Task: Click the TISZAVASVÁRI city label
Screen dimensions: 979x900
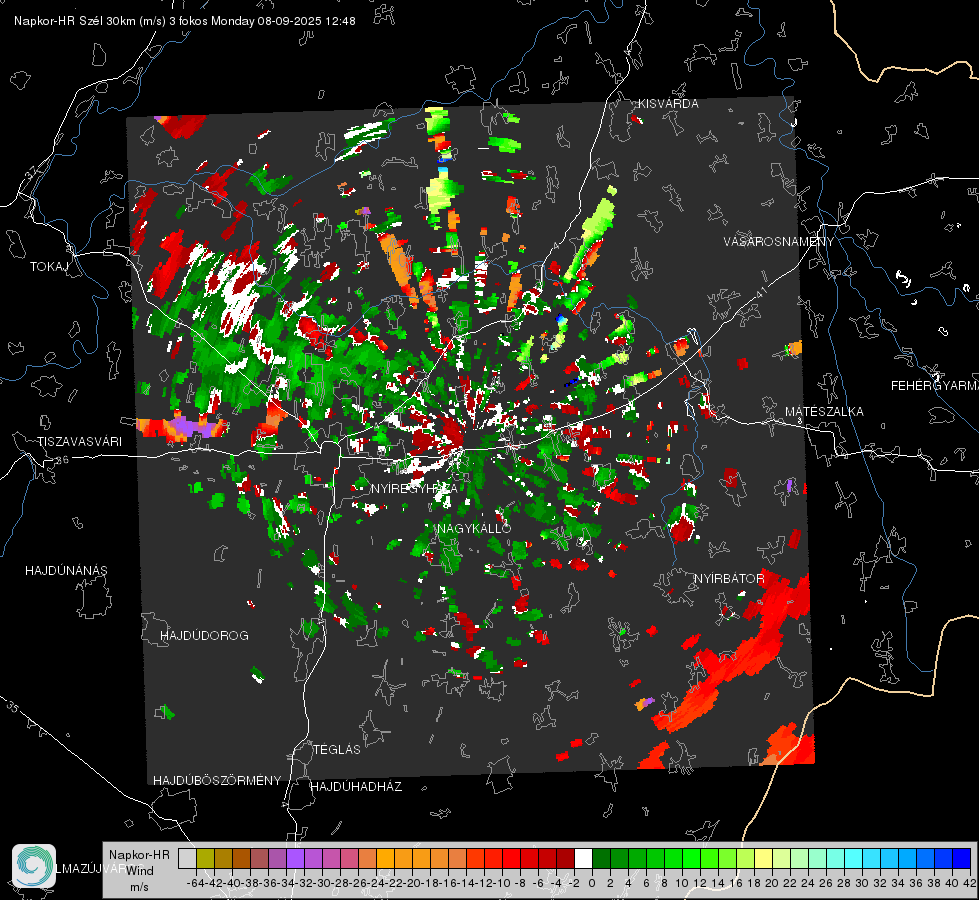Action: coord(79,442)
